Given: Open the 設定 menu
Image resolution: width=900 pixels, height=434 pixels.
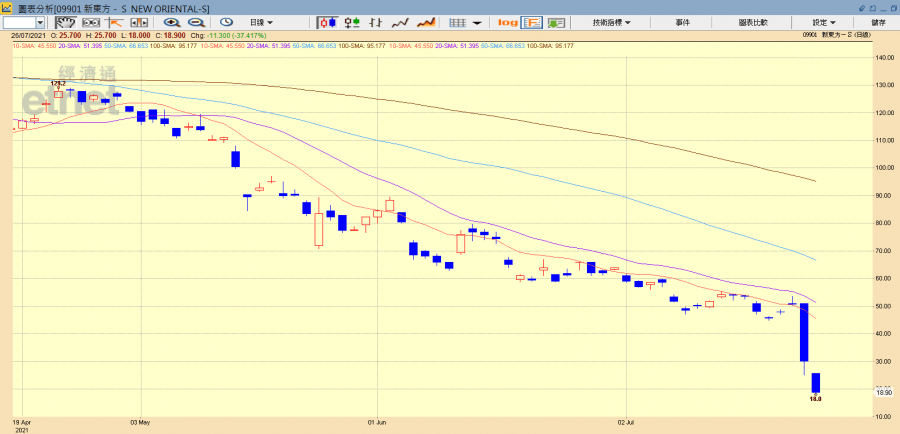Looking at the screenshot, I should tap(824, 22).
